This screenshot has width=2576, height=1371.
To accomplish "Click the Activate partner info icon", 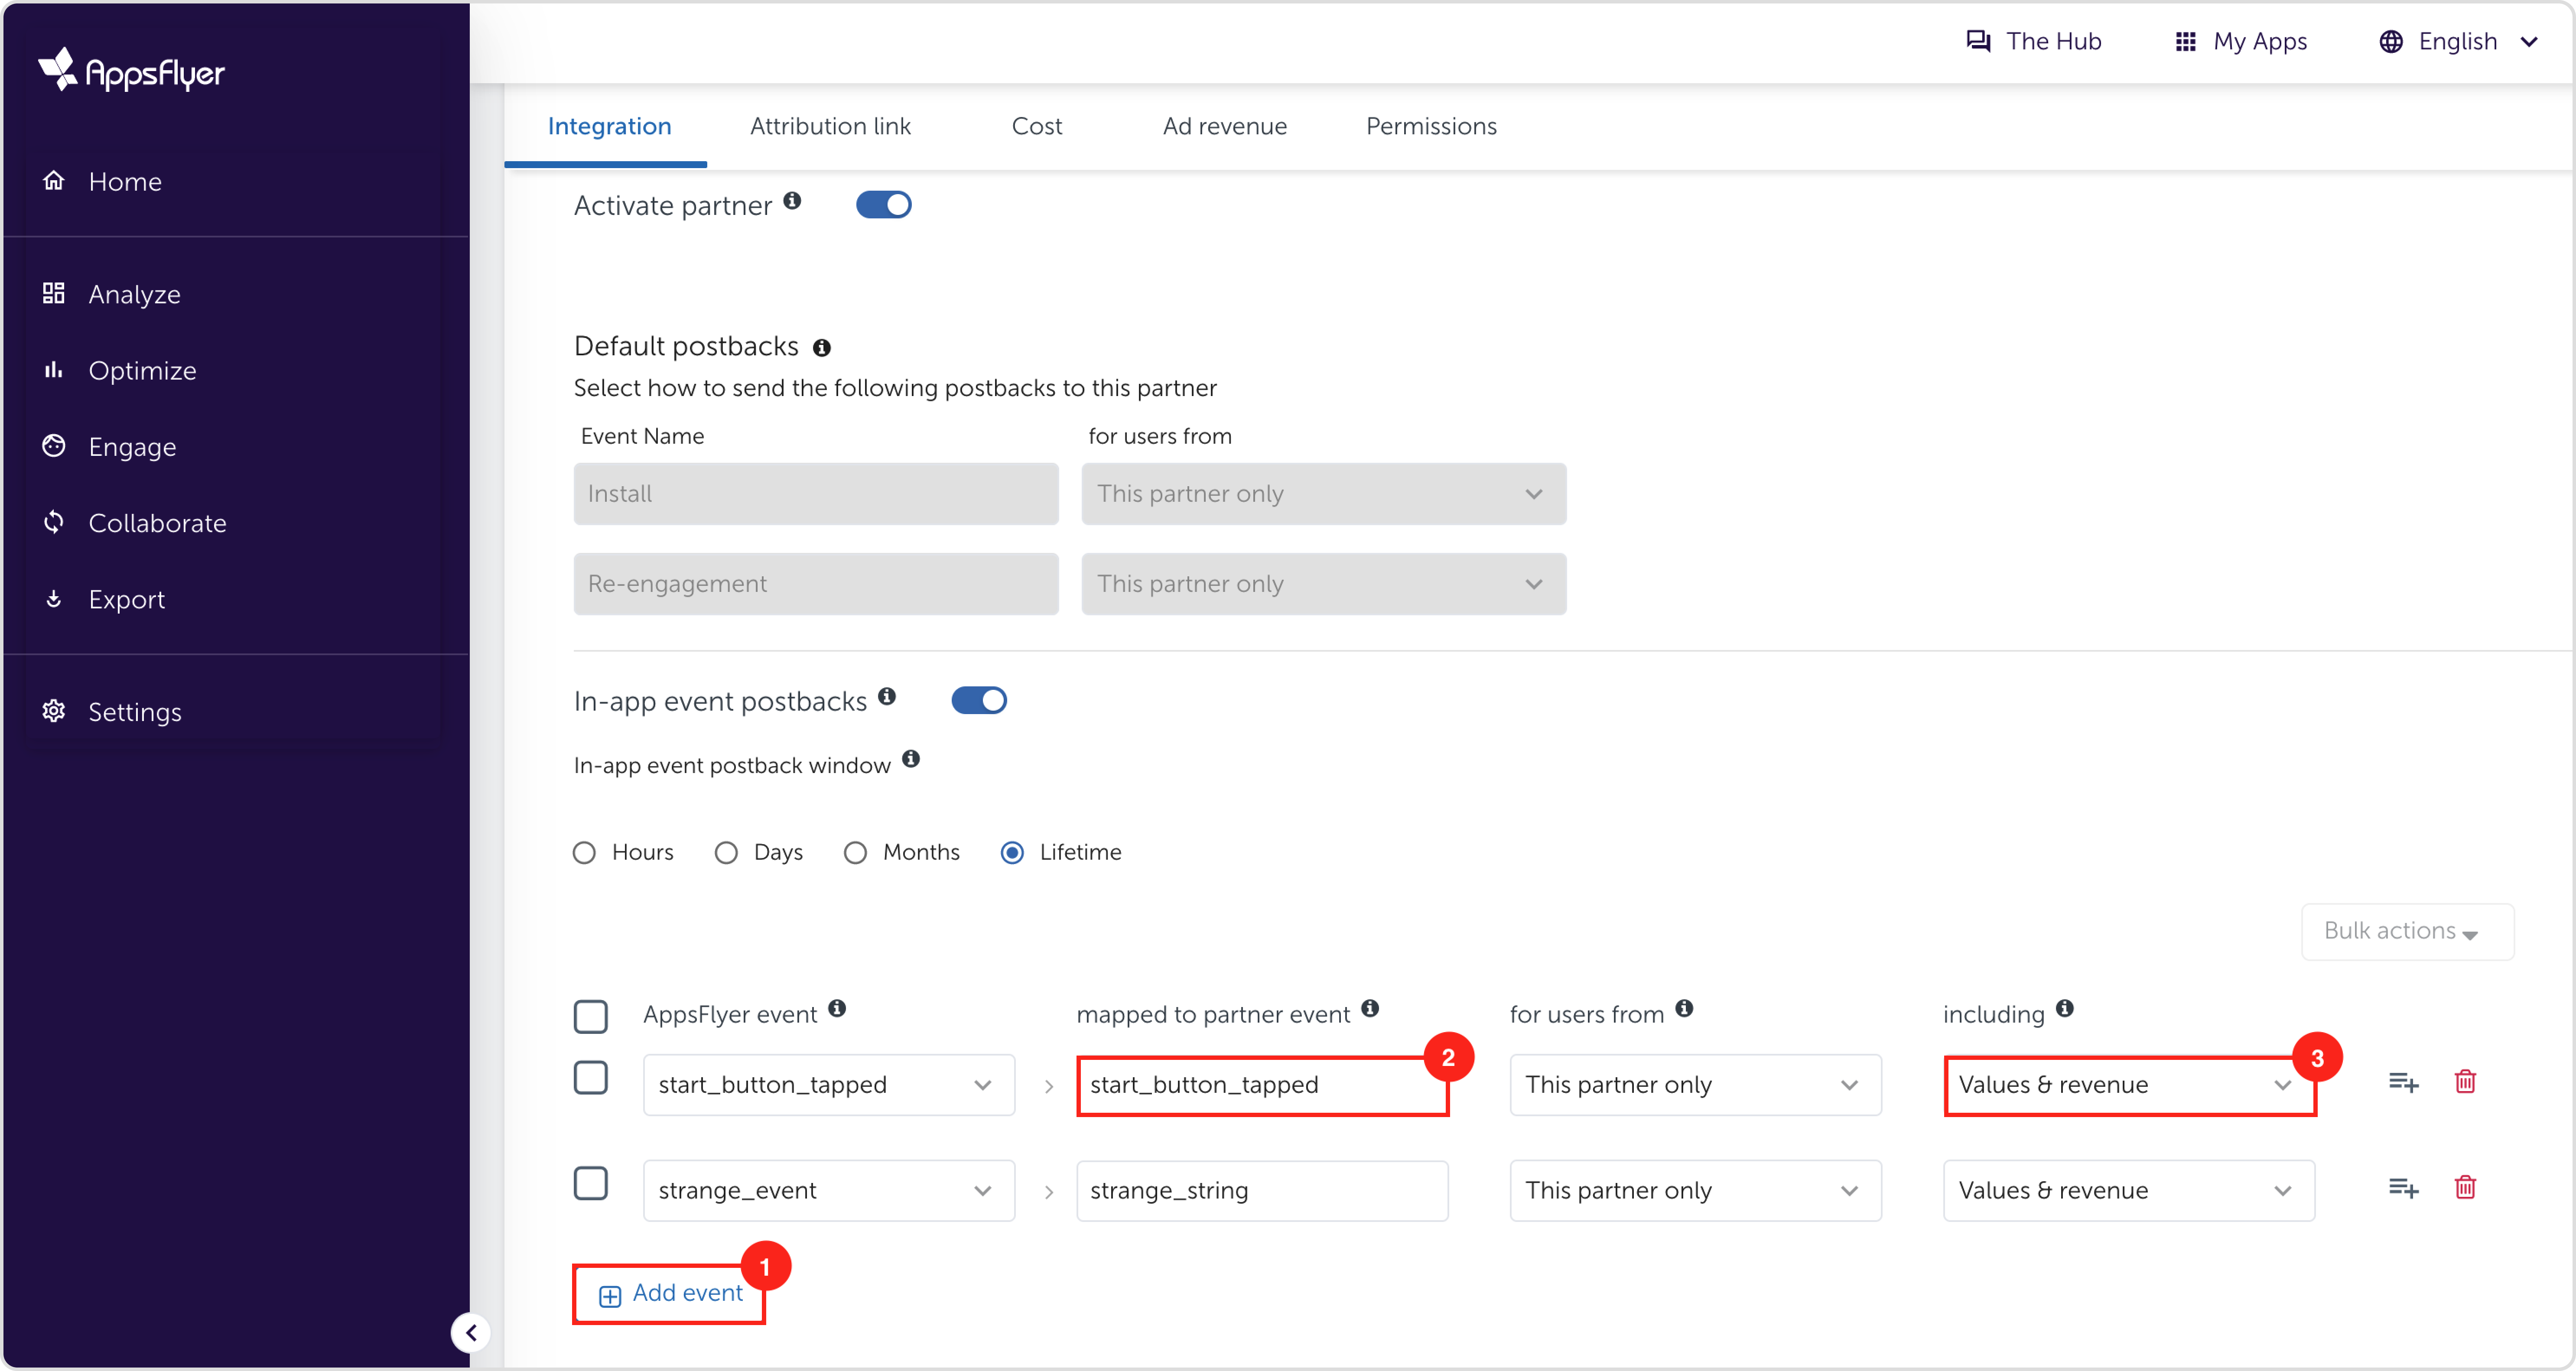I will (792, 200).
